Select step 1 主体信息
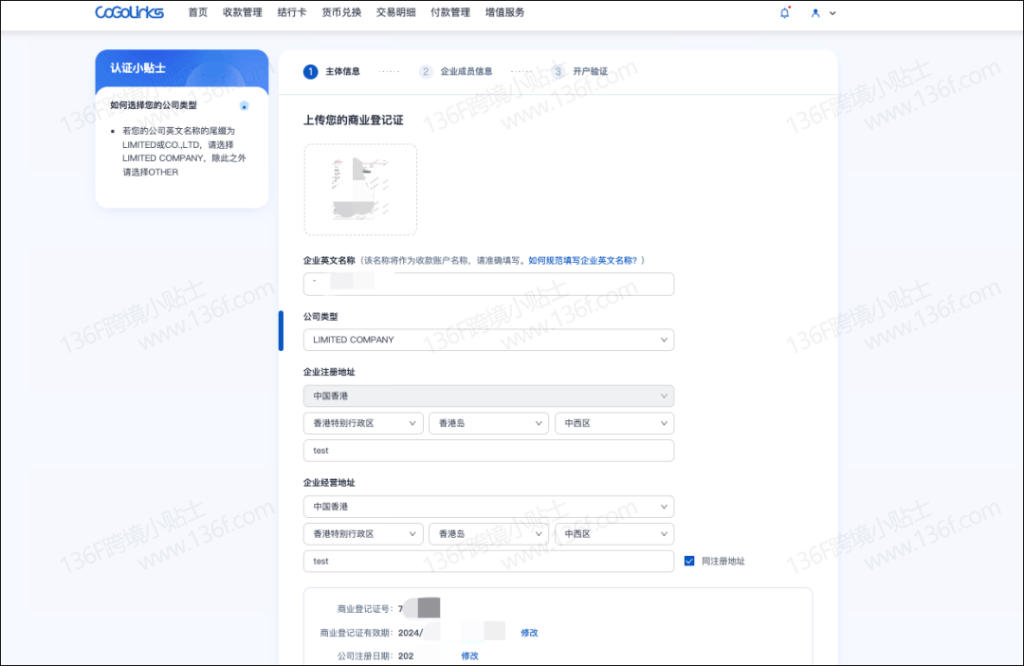1024x666 pixels. (x=332, y=71)
